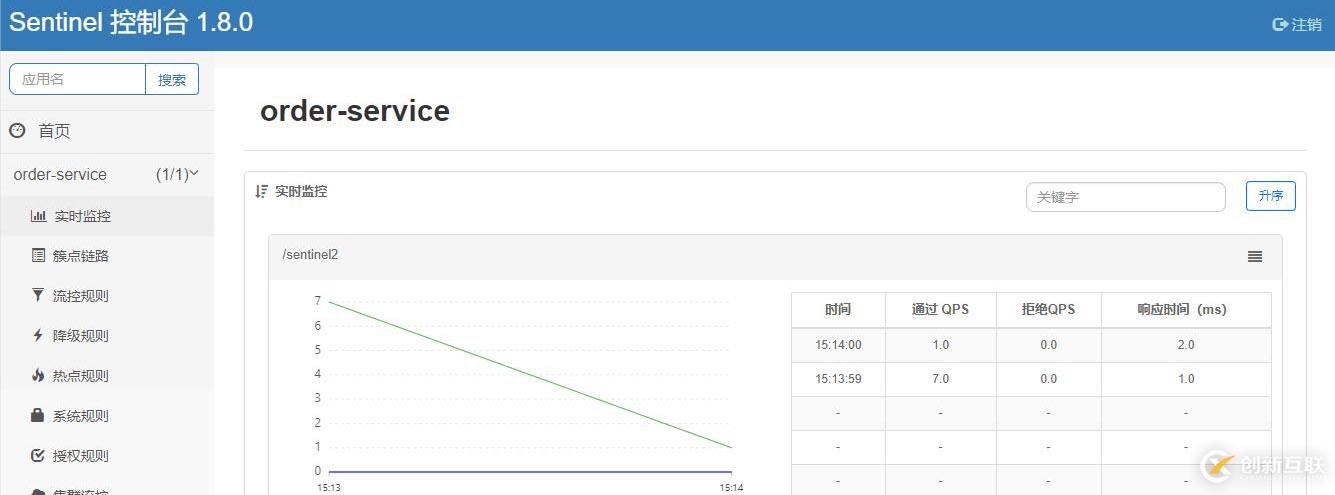
Task: Click the order-service page heading
Action: 355,110
